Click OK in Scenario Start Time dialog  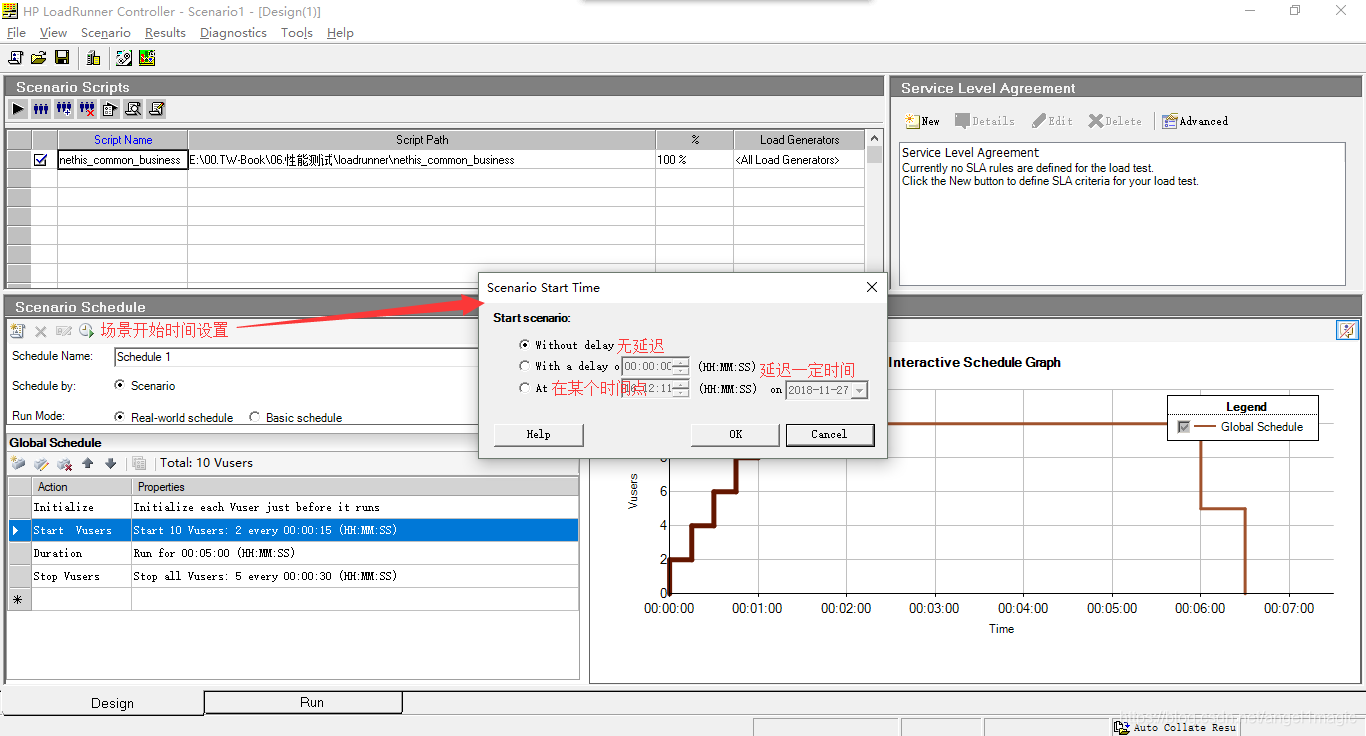[735, 434]
